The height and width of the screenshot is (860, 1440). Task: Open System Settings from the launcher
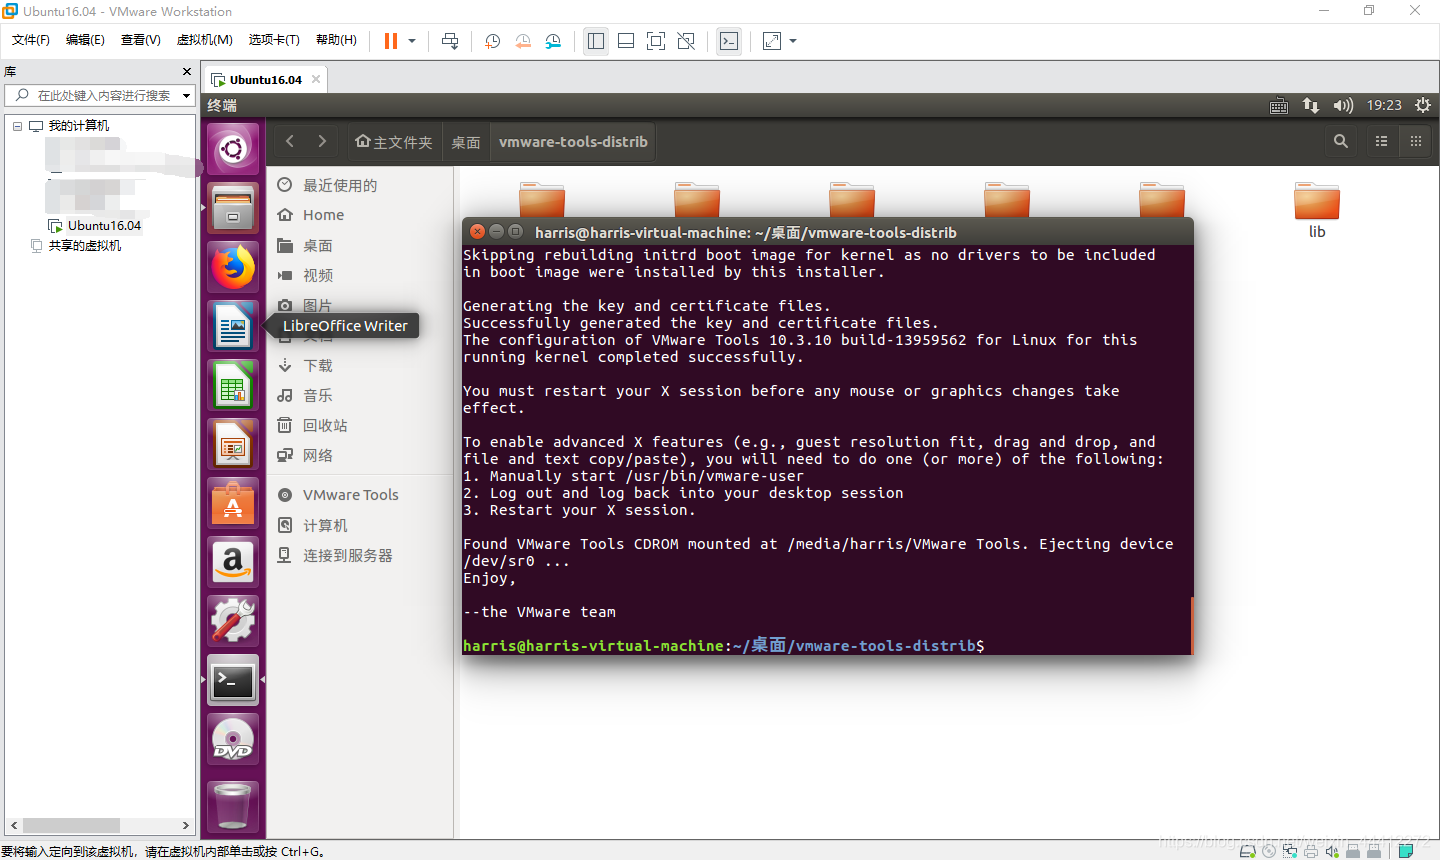click(x=233, y=622)
